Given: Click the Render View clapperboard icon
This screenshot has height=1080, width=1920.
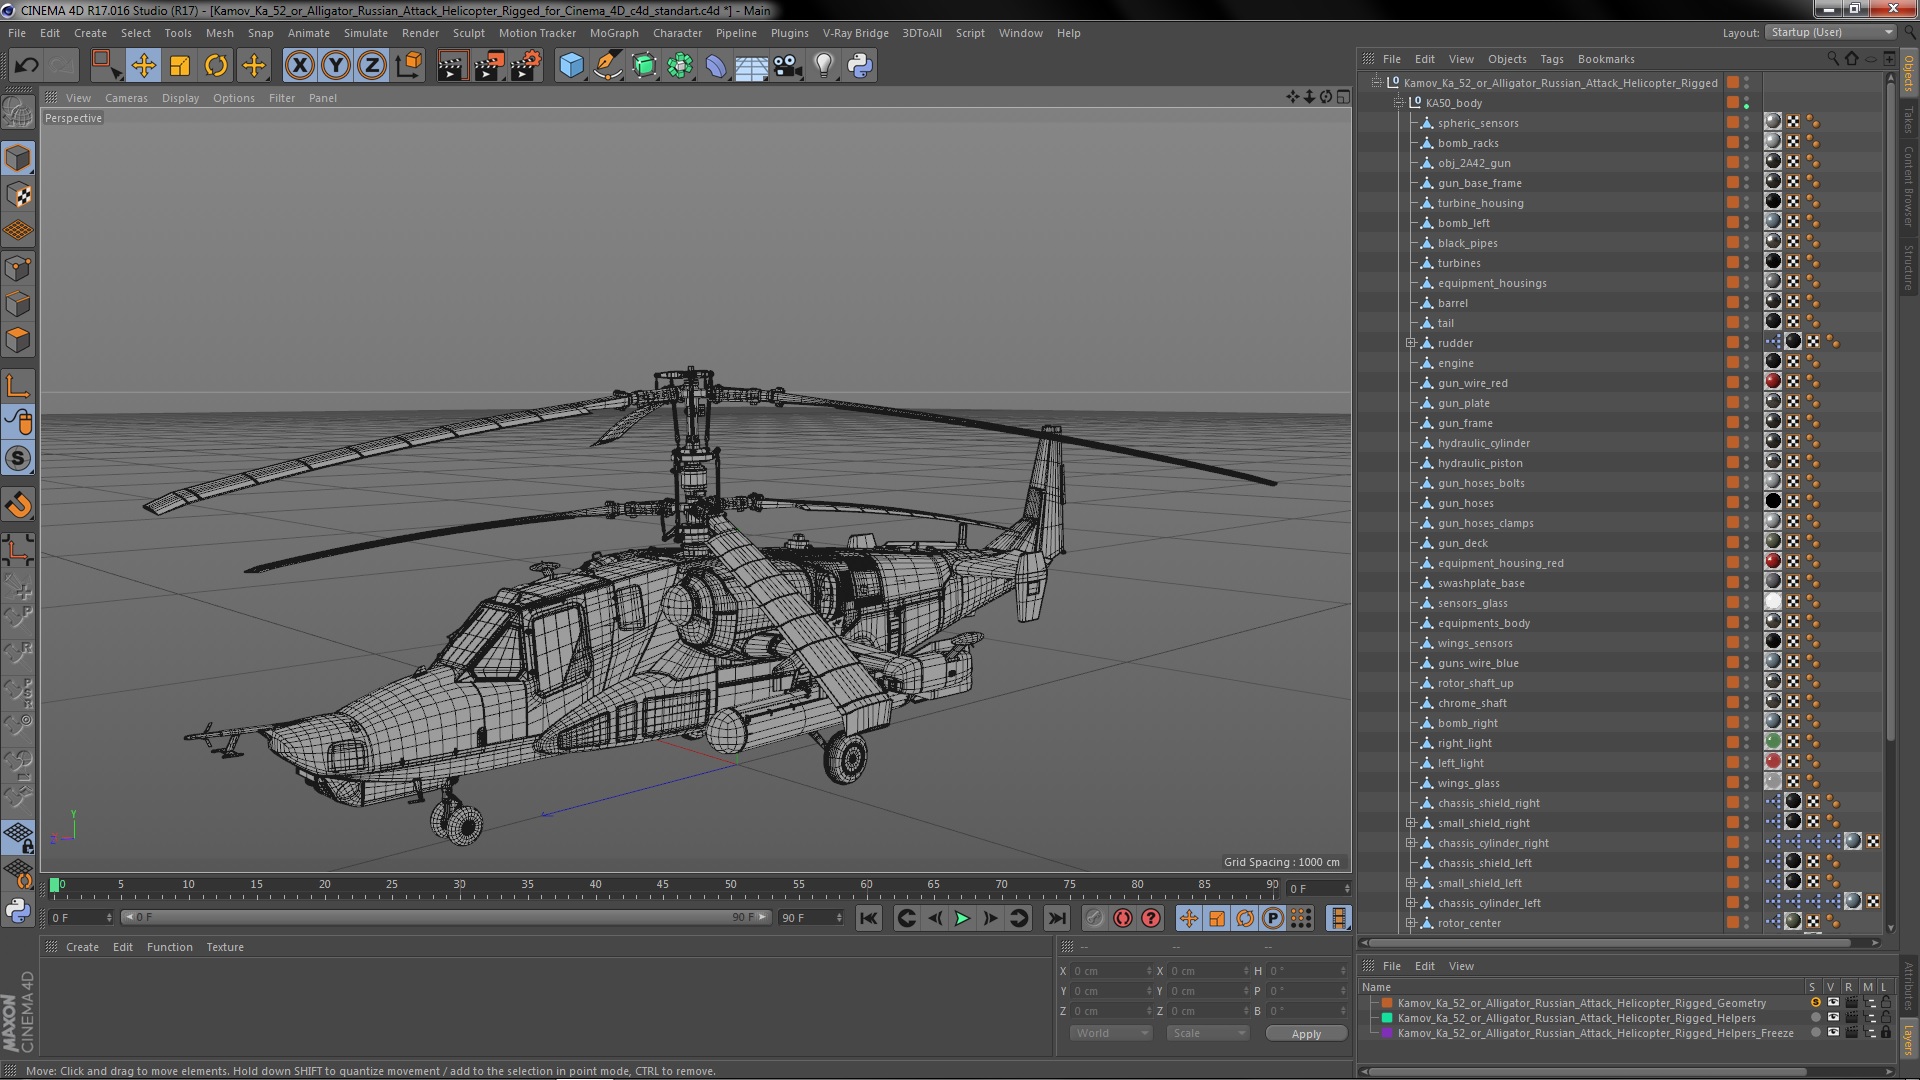Looking at the screenshot, I should pos(452,66).
